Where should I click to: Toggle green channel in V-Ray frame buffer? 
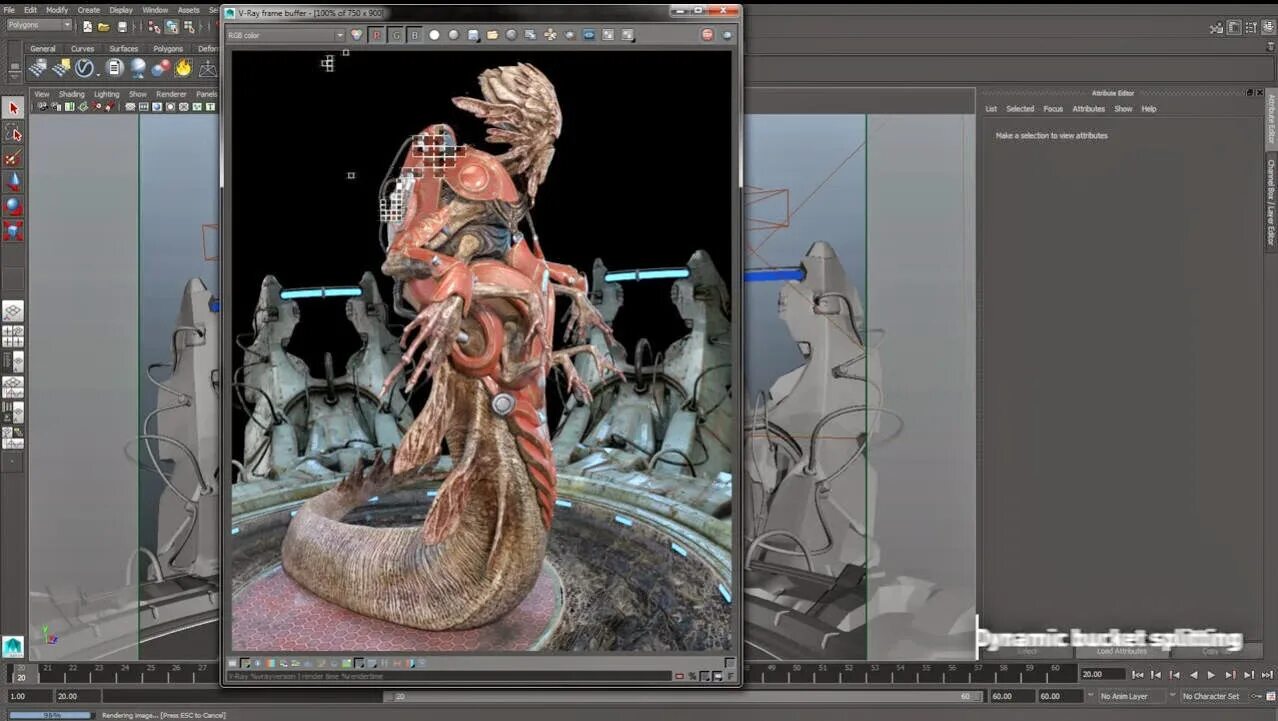[x=396, y=35]
